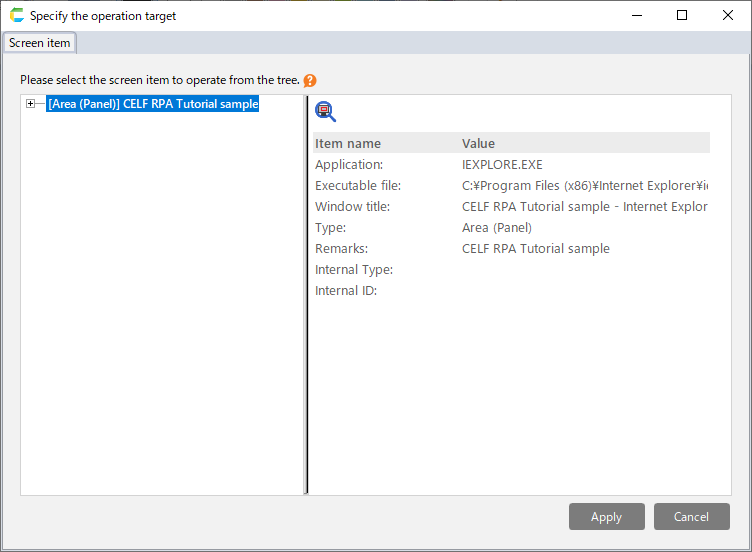Select the Internal ID property row
Screen dimensions: 752x552
point(345,290)
